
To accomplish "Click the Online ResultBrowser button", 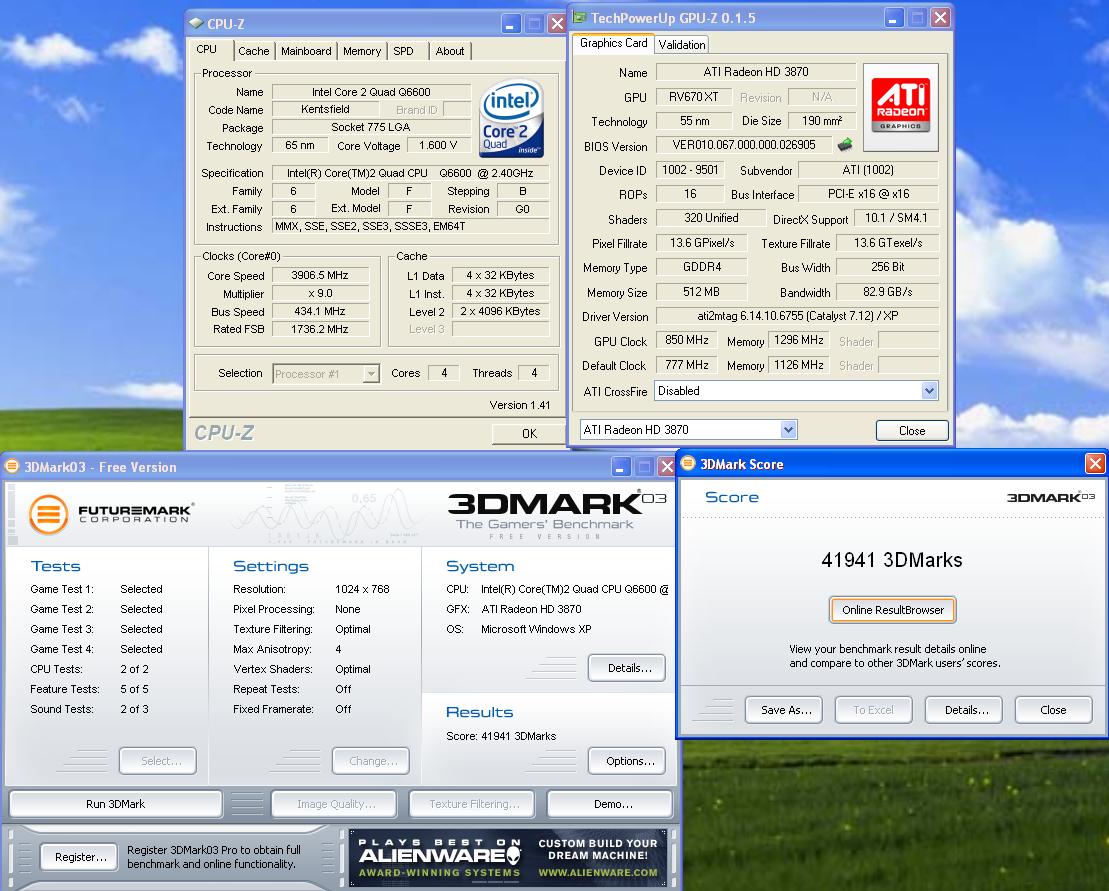I will click(893, 610).
